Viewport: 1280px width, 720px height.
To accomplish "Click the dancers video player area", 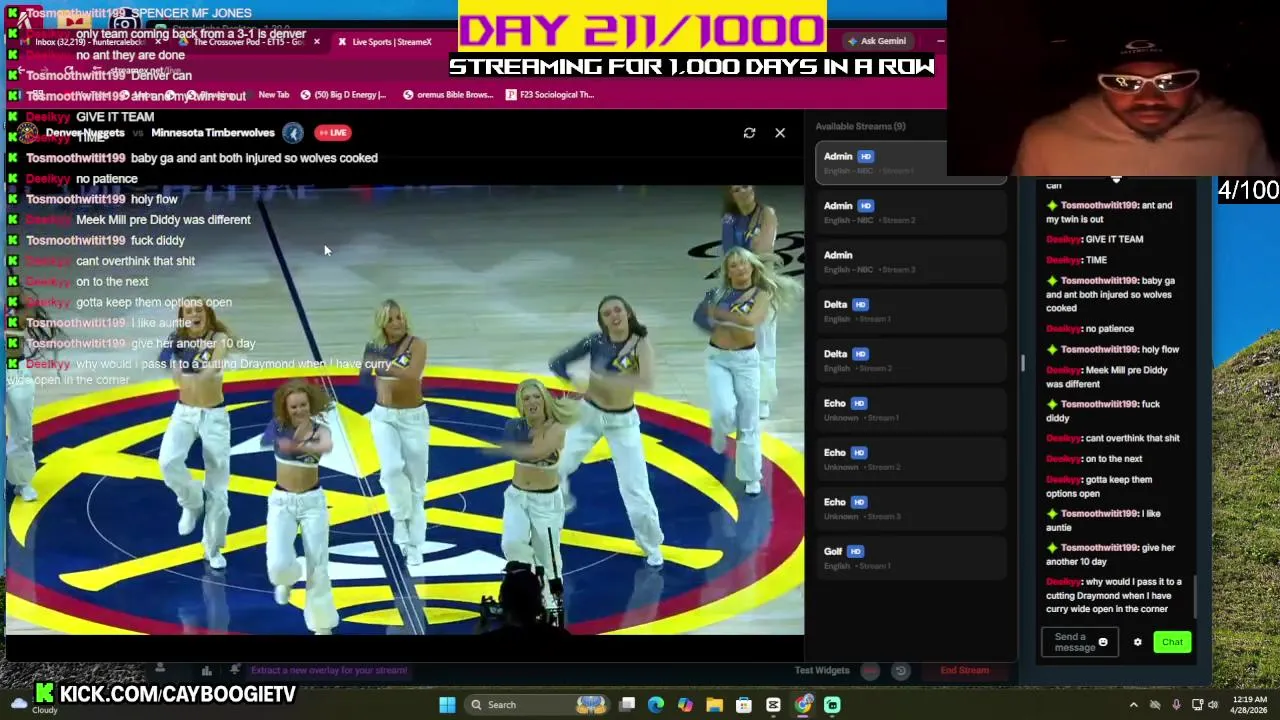I will [404, 410].
